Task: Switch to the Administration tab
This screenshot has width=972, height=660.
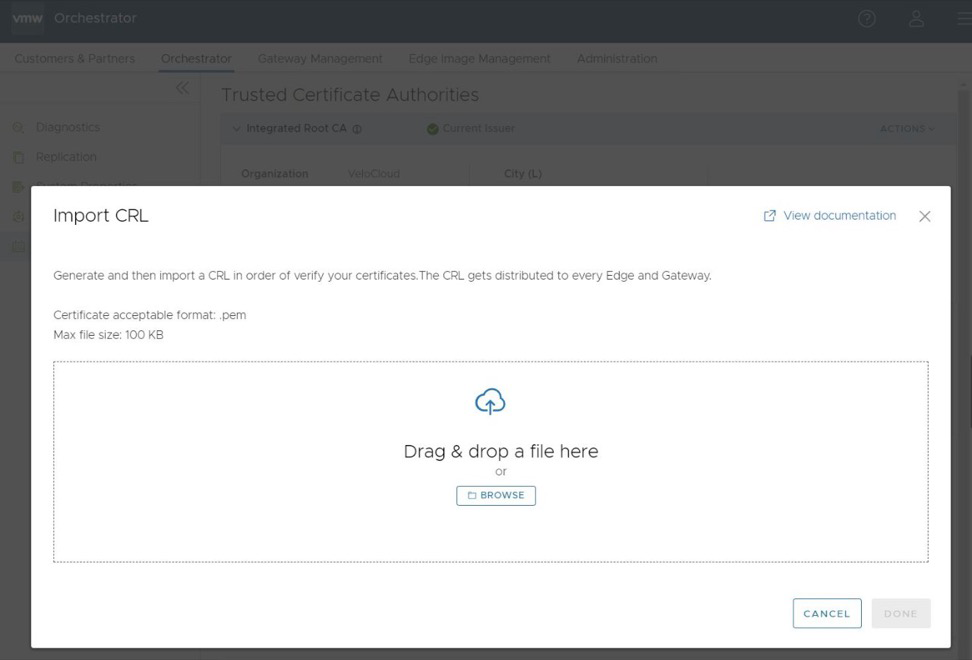Action: pyautogui.click(x=617, y=58)
